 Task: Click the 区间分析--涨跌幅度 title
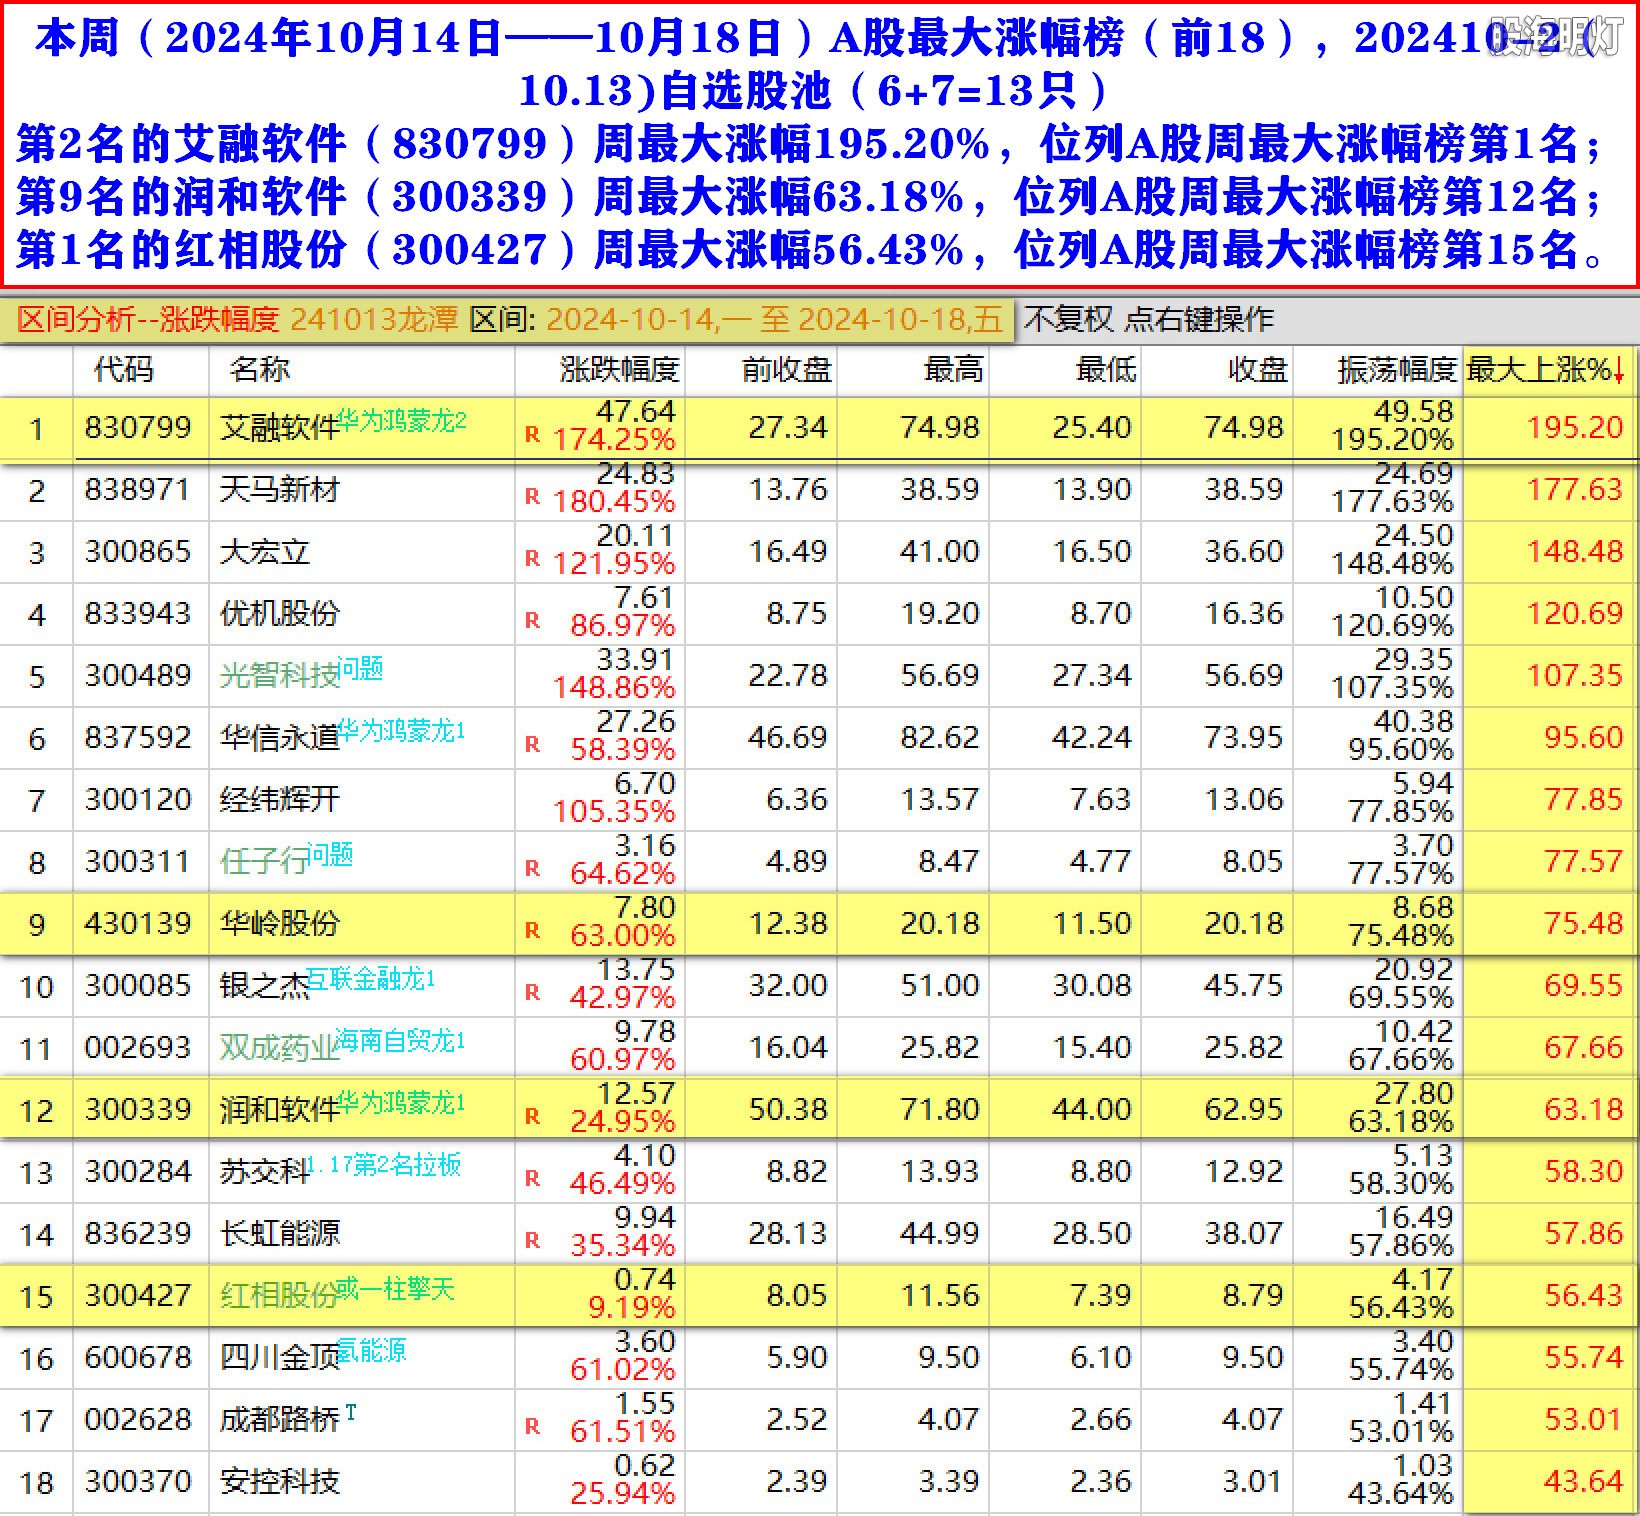coord(148,320)
